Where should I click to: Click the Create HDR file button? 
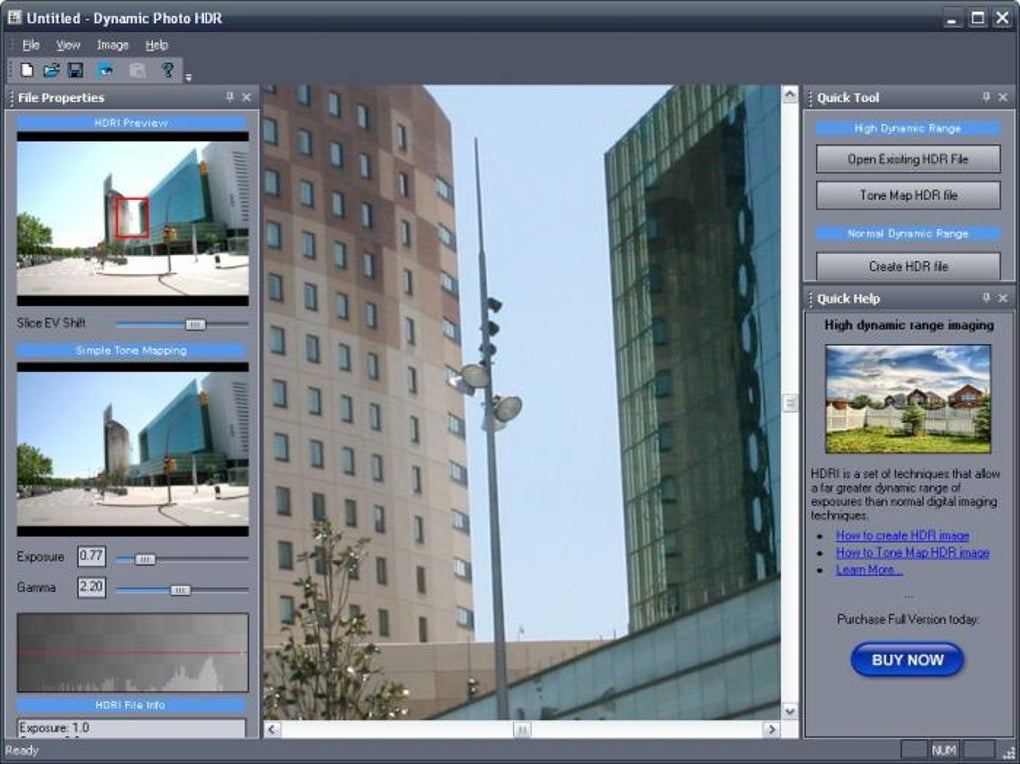[x=908, y=266]
